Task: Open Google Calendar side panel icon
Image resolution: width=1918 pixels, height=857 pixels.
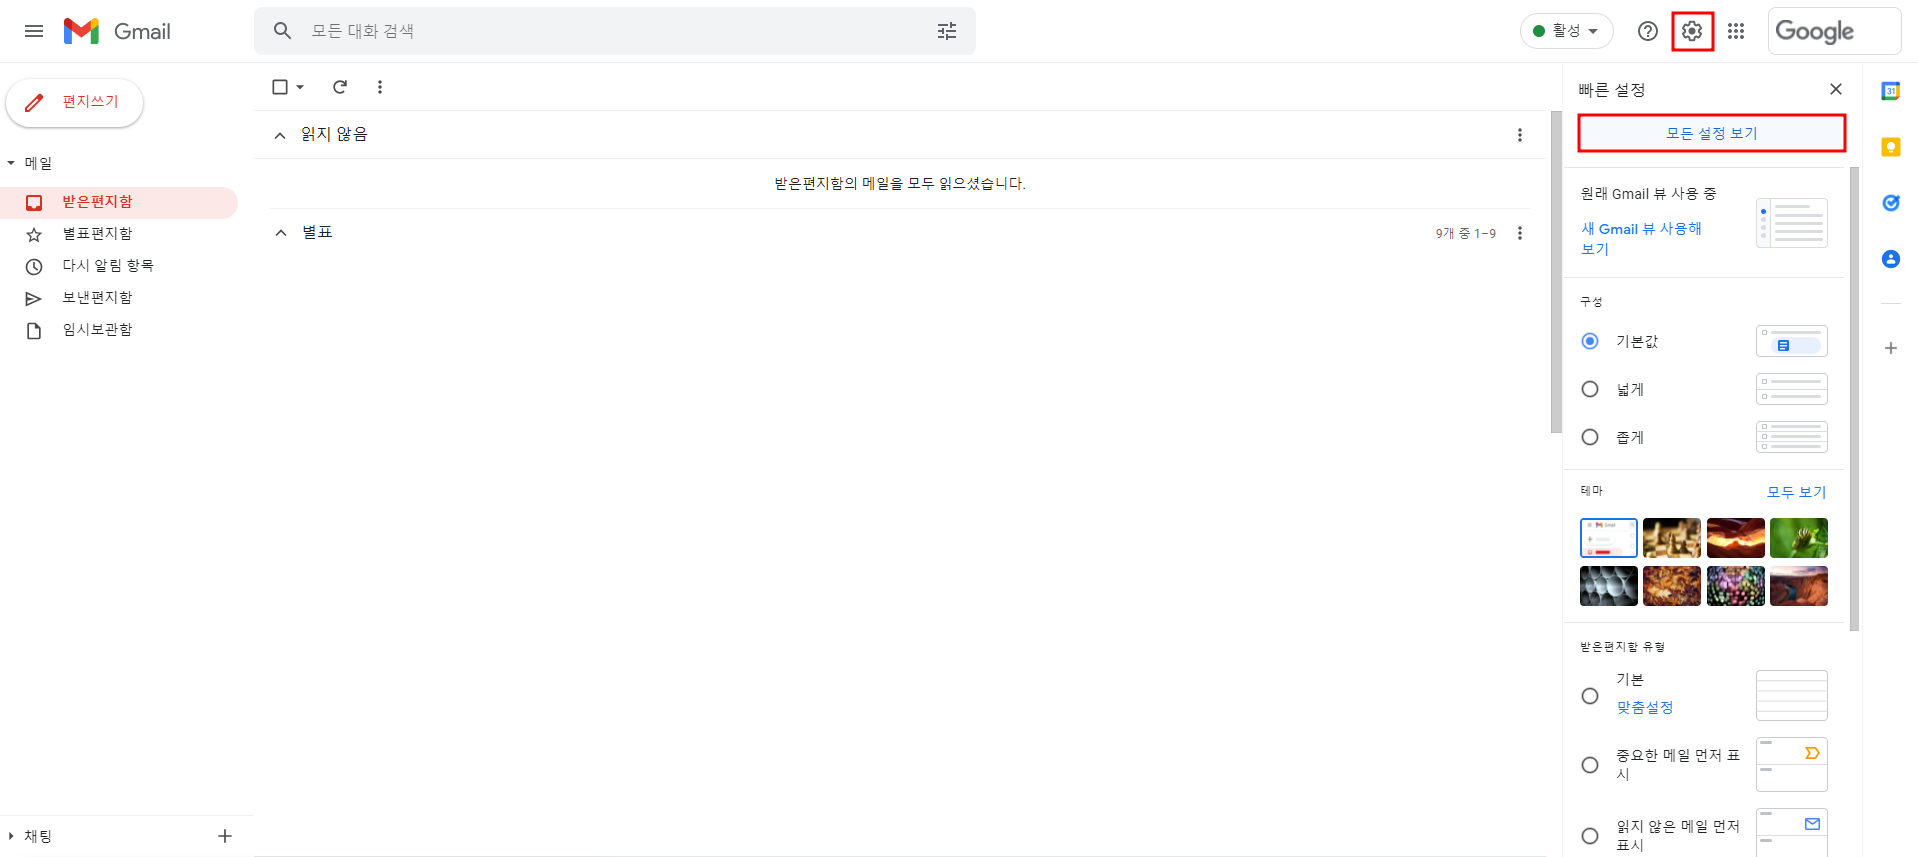Action: pos(1891,91)
